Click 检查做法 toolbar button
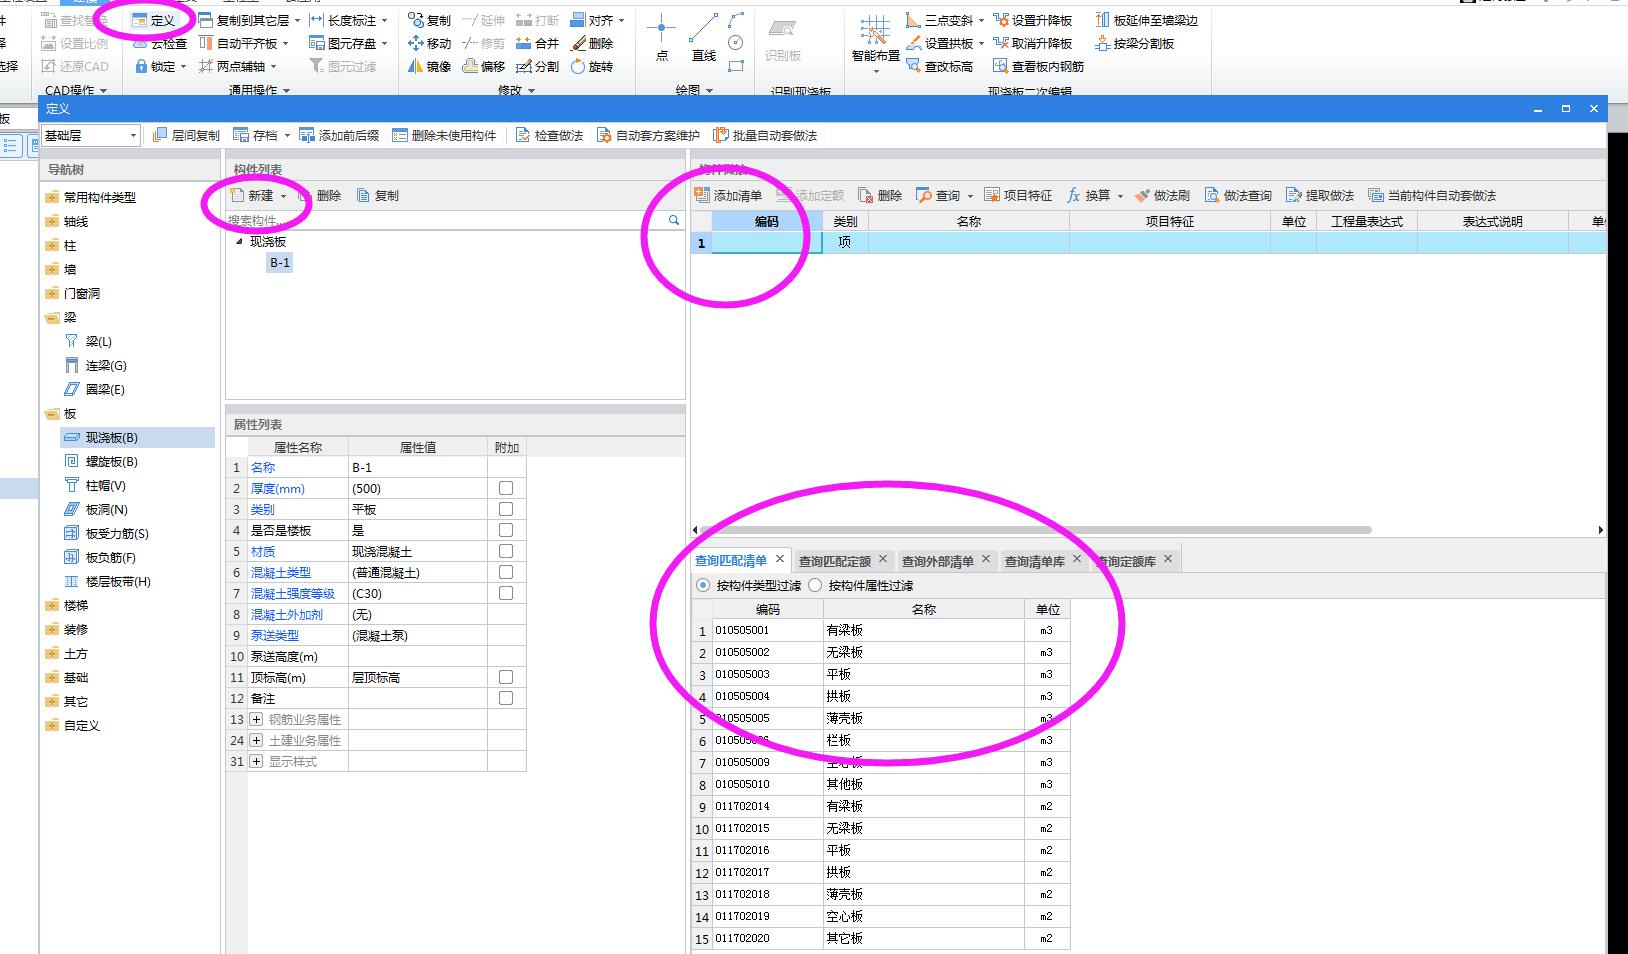This screenshot has width=1628, height=954. click(x=549, y=135)
